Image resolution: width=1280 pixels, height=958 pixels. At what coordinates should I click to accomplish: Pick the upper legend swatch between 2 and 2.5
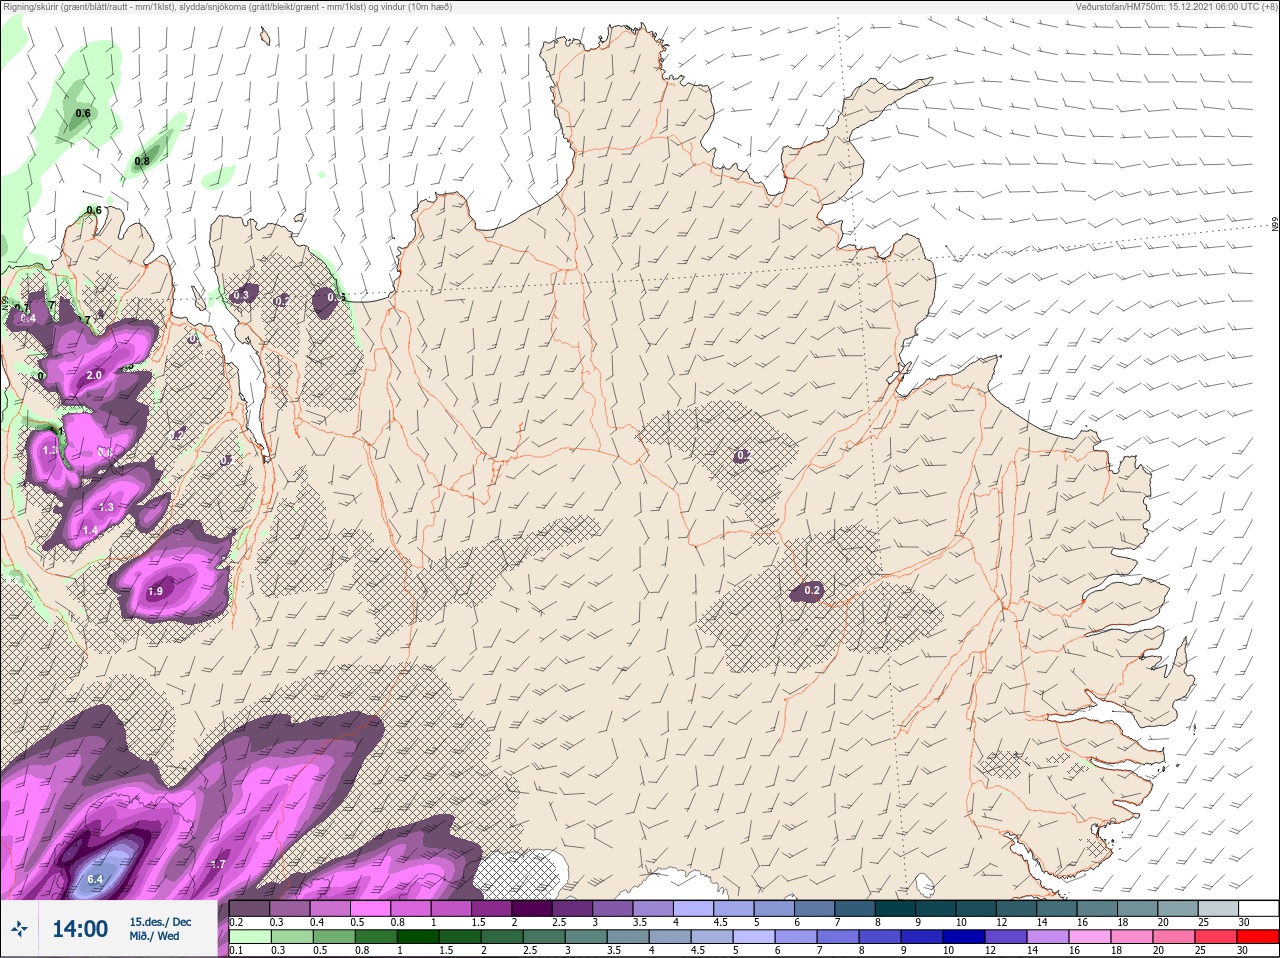532,908
